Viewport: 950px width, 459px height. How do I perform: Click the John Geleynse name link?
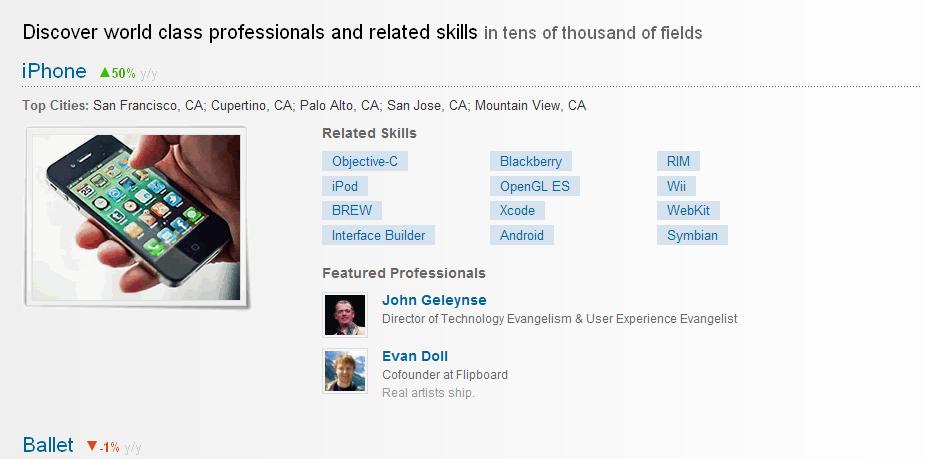[434, 300]
